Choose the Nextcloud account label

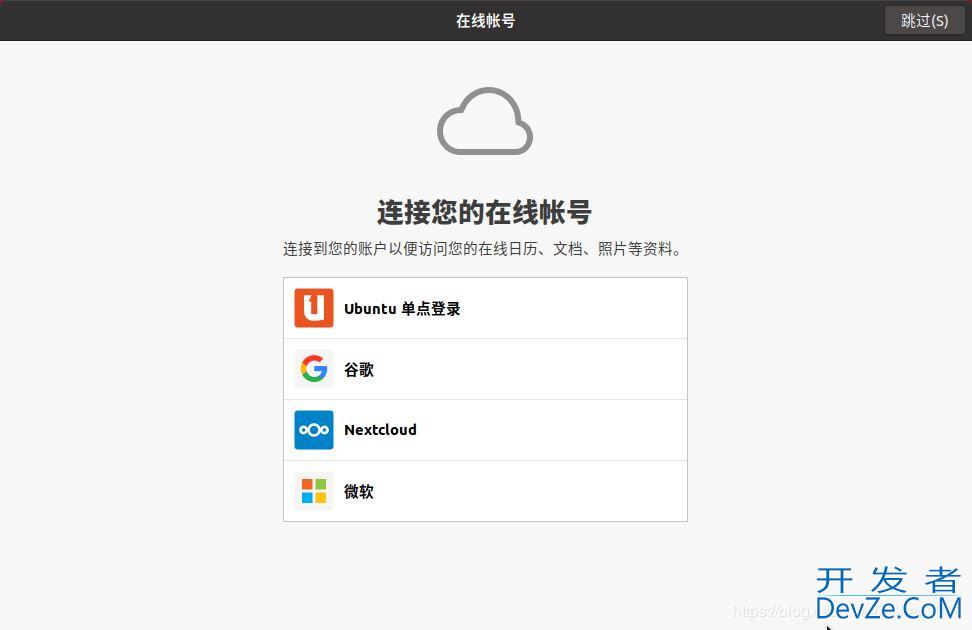coord(380,430)
